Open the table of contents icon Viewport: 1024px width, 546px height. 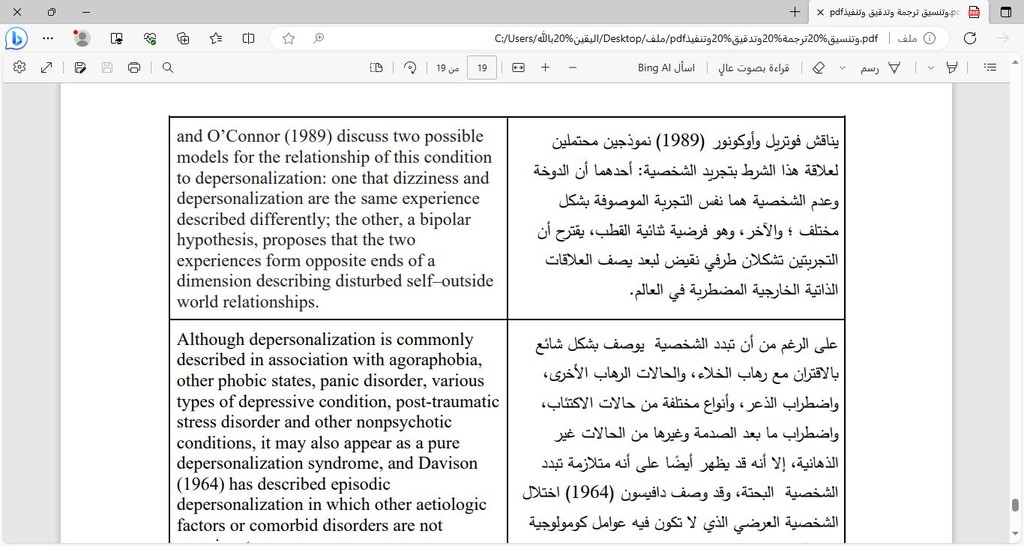(990, 67)
